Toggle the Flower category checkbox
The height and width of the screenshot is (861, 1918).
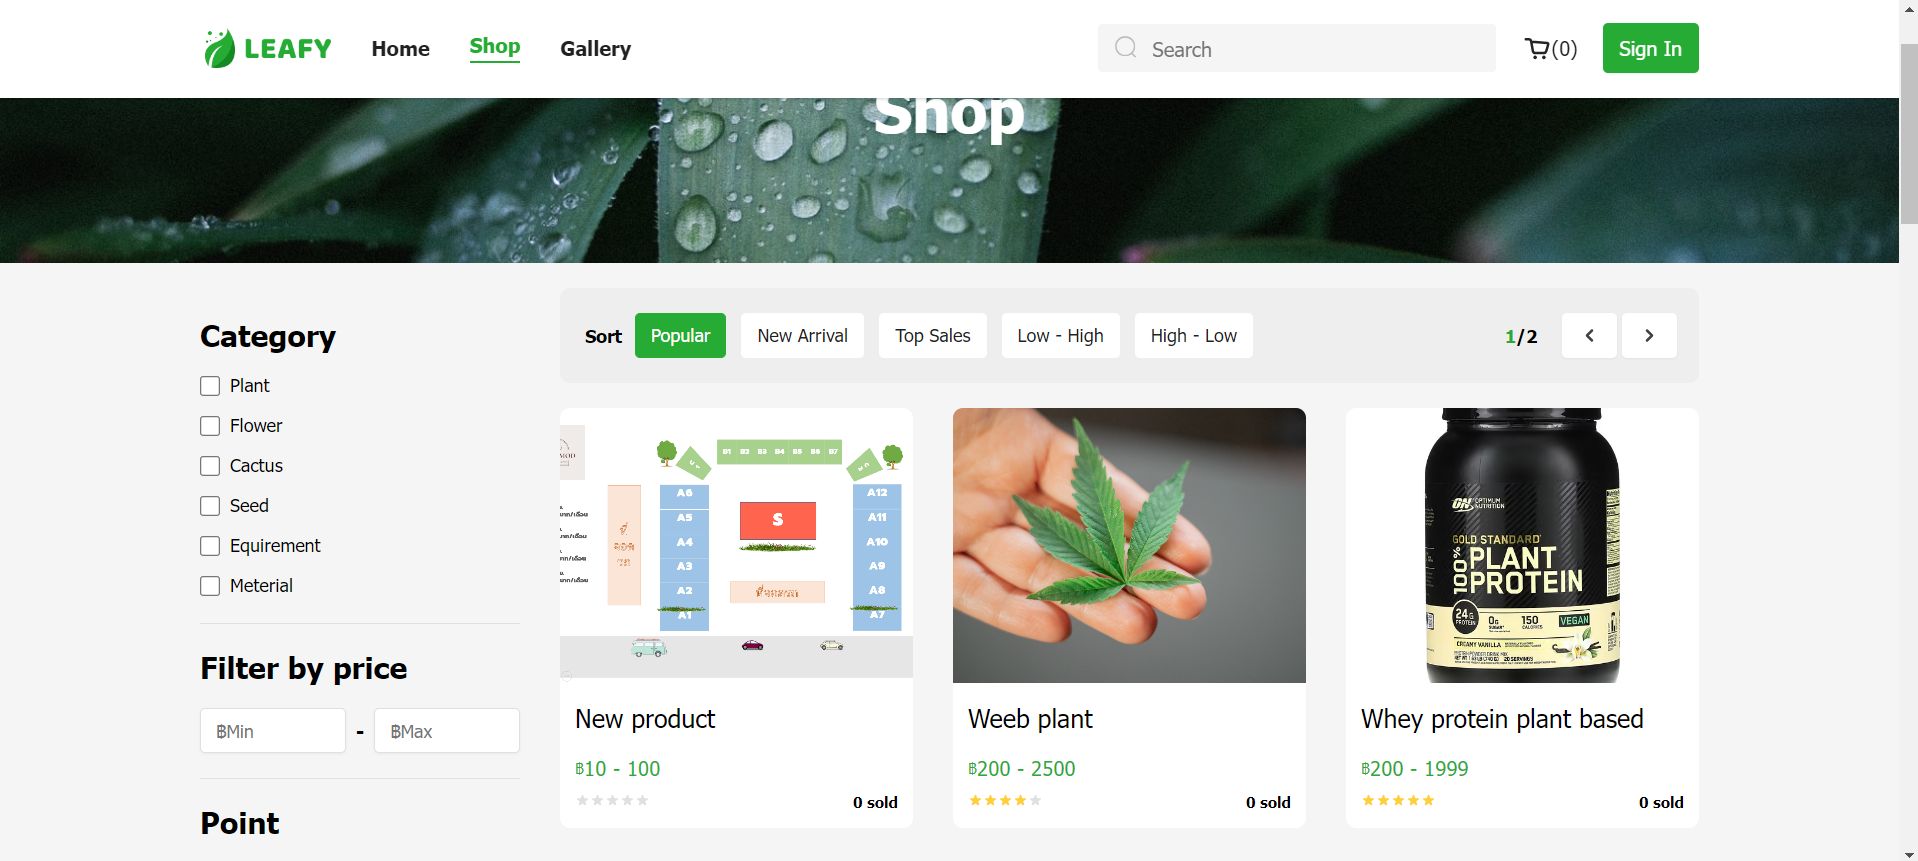tap(210, 426)
